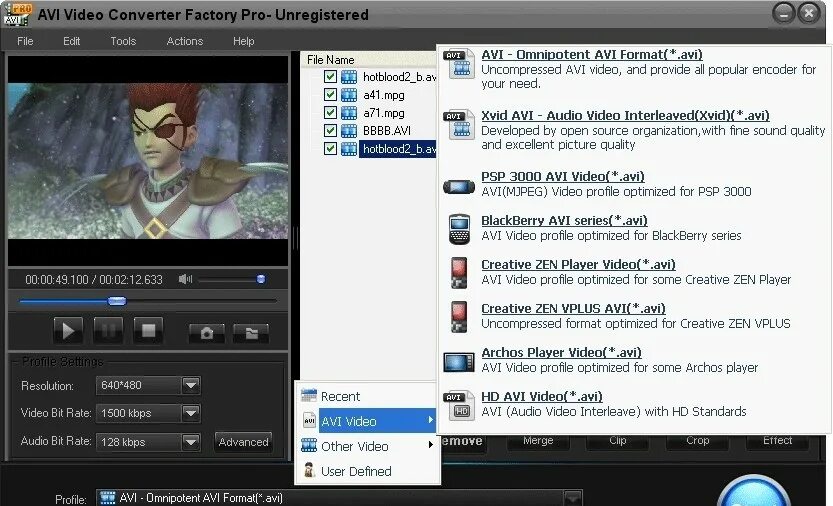
Task: Click the file icon beside a71.mpg
Action: [x=349, y=113]
